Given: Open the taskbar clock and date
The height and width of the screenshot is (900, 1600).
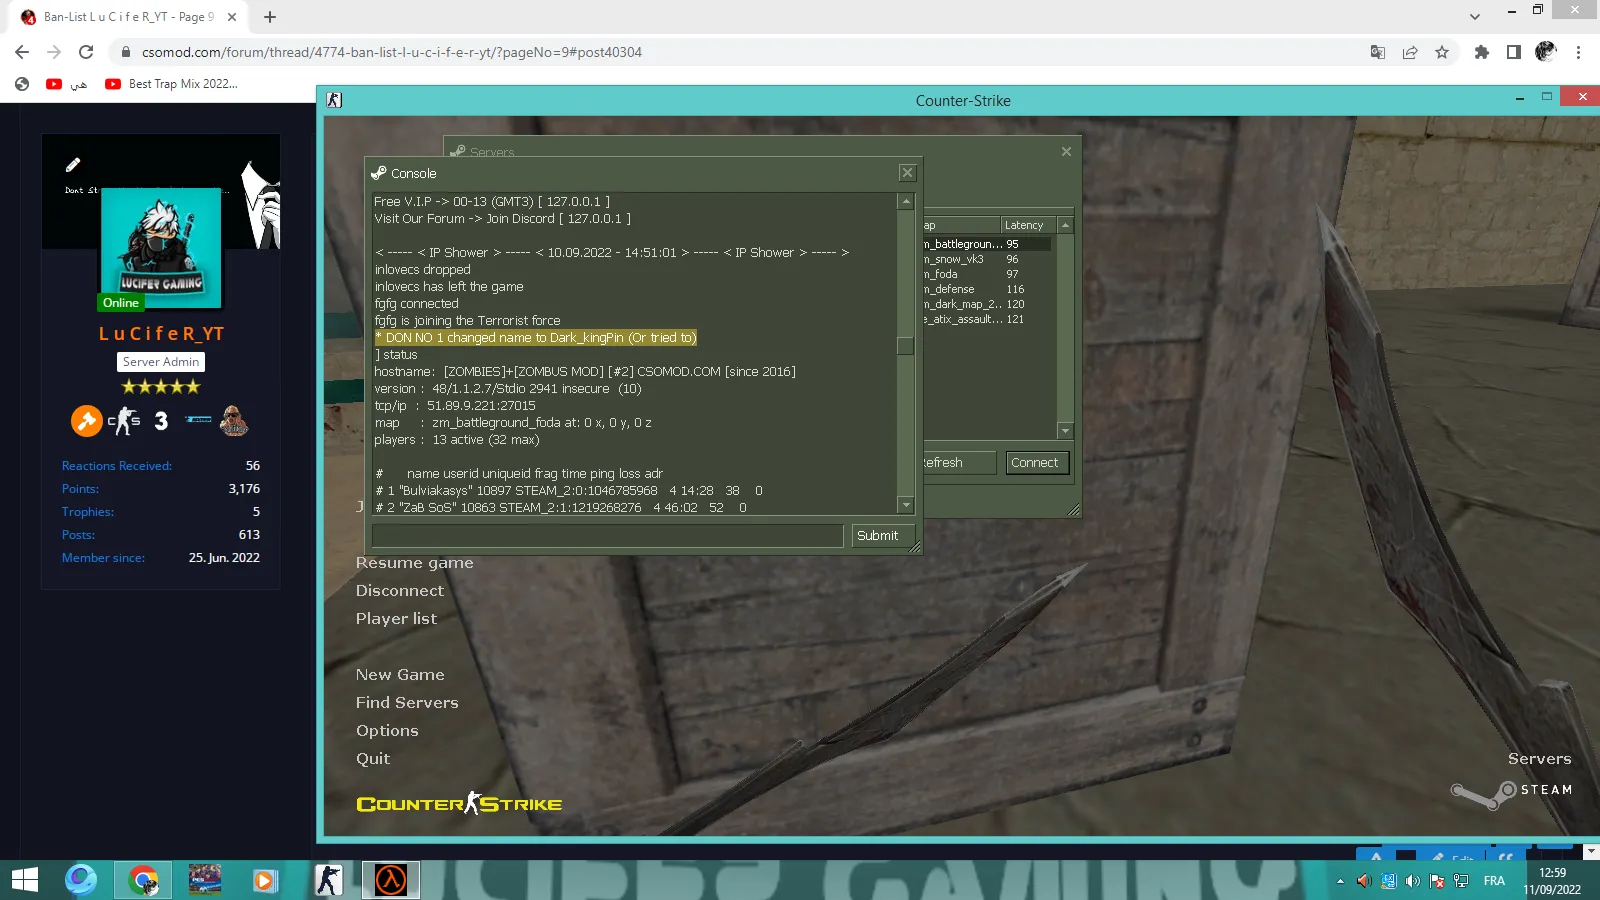Looking at the screenshot, I should (1552, 881).
